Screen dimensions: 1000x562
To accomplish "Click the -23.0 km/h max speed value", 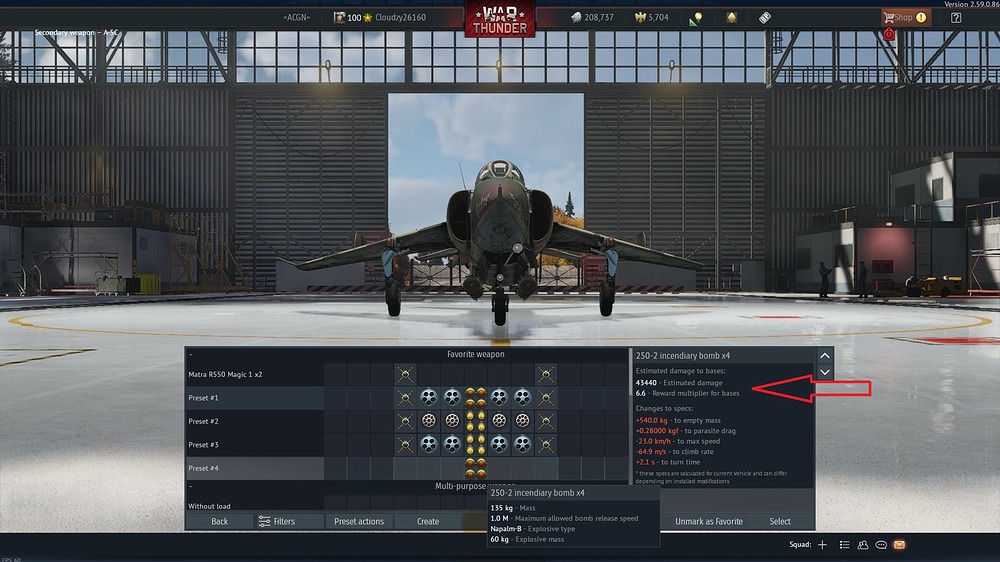I will click(653, 441).
